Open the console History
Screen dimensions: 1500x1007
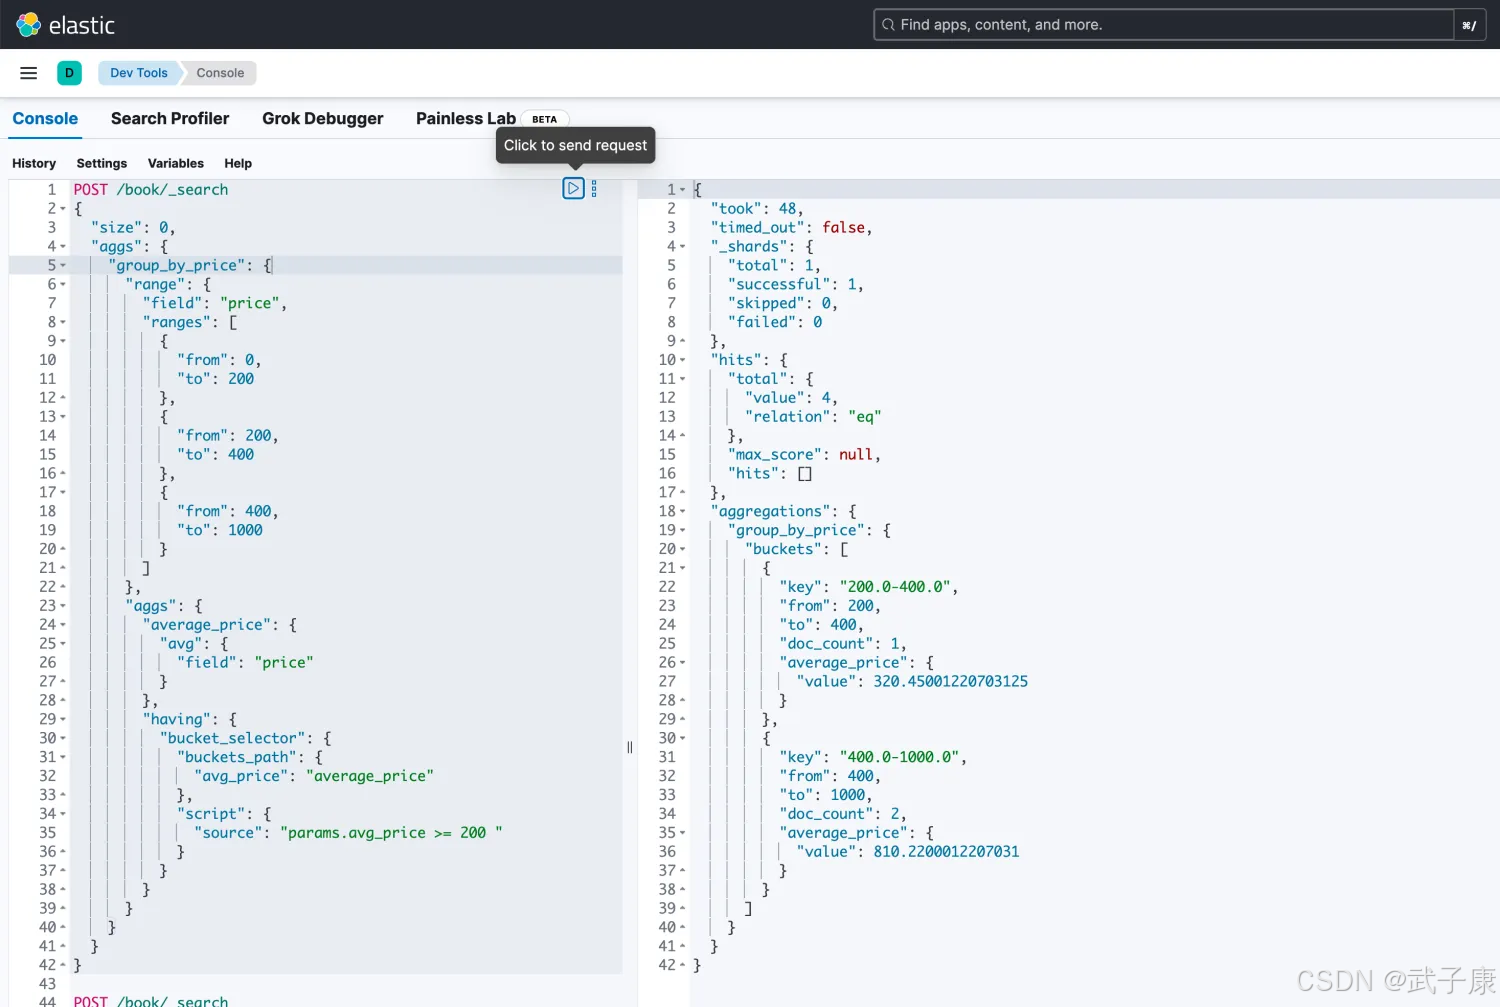coord(34,163)
